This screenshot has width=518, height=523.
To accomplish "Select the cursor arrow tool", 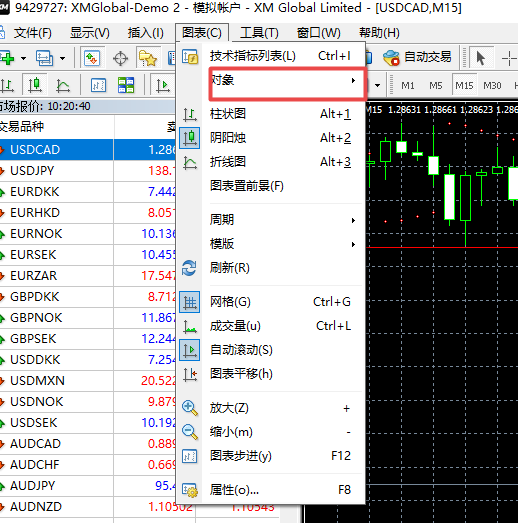I will tap(480, 58).
